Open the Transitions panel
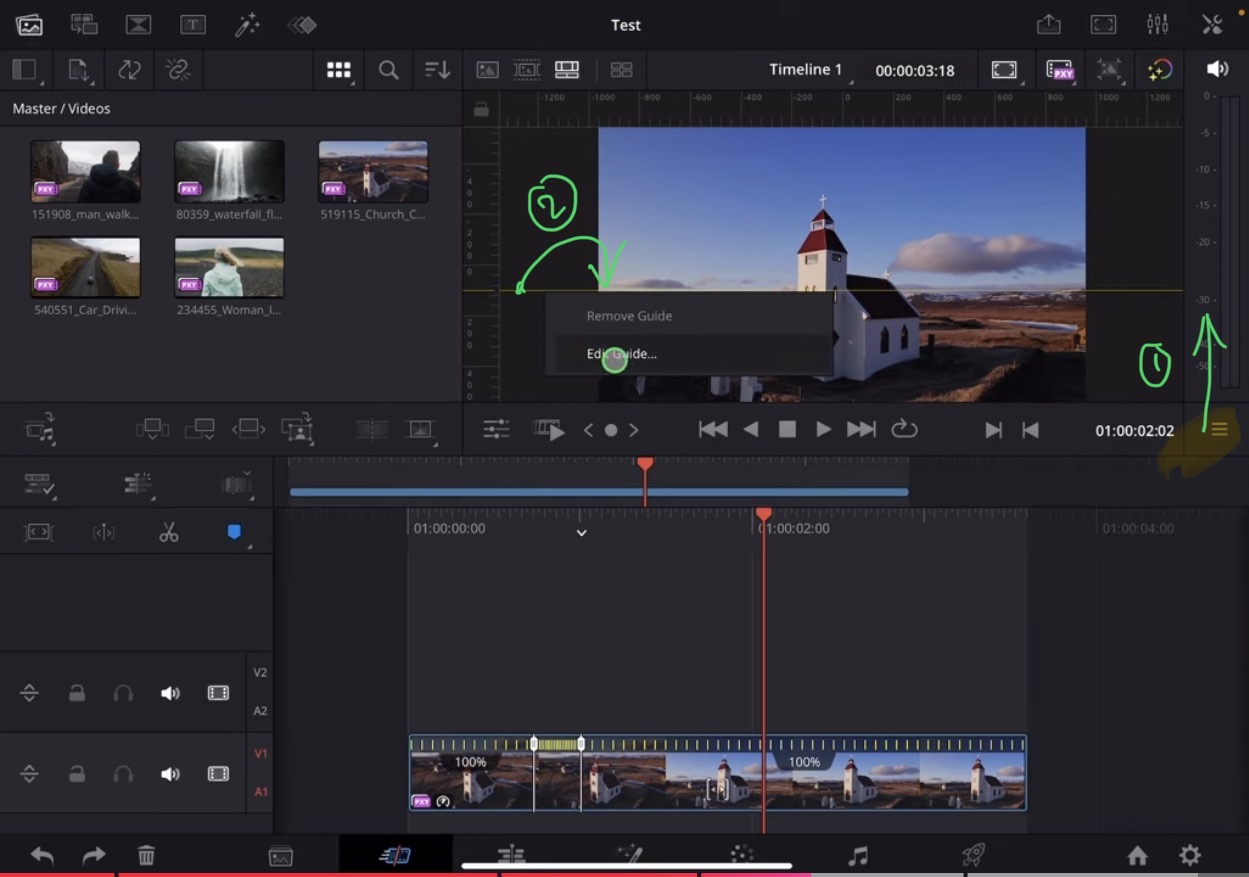The height and width of the screenshot is (877, 1249). pos(138,25)
